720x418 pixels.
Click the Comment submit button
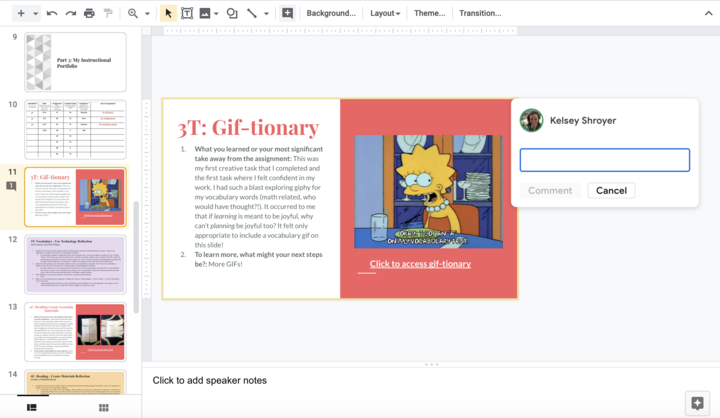[x=550, y=191]
